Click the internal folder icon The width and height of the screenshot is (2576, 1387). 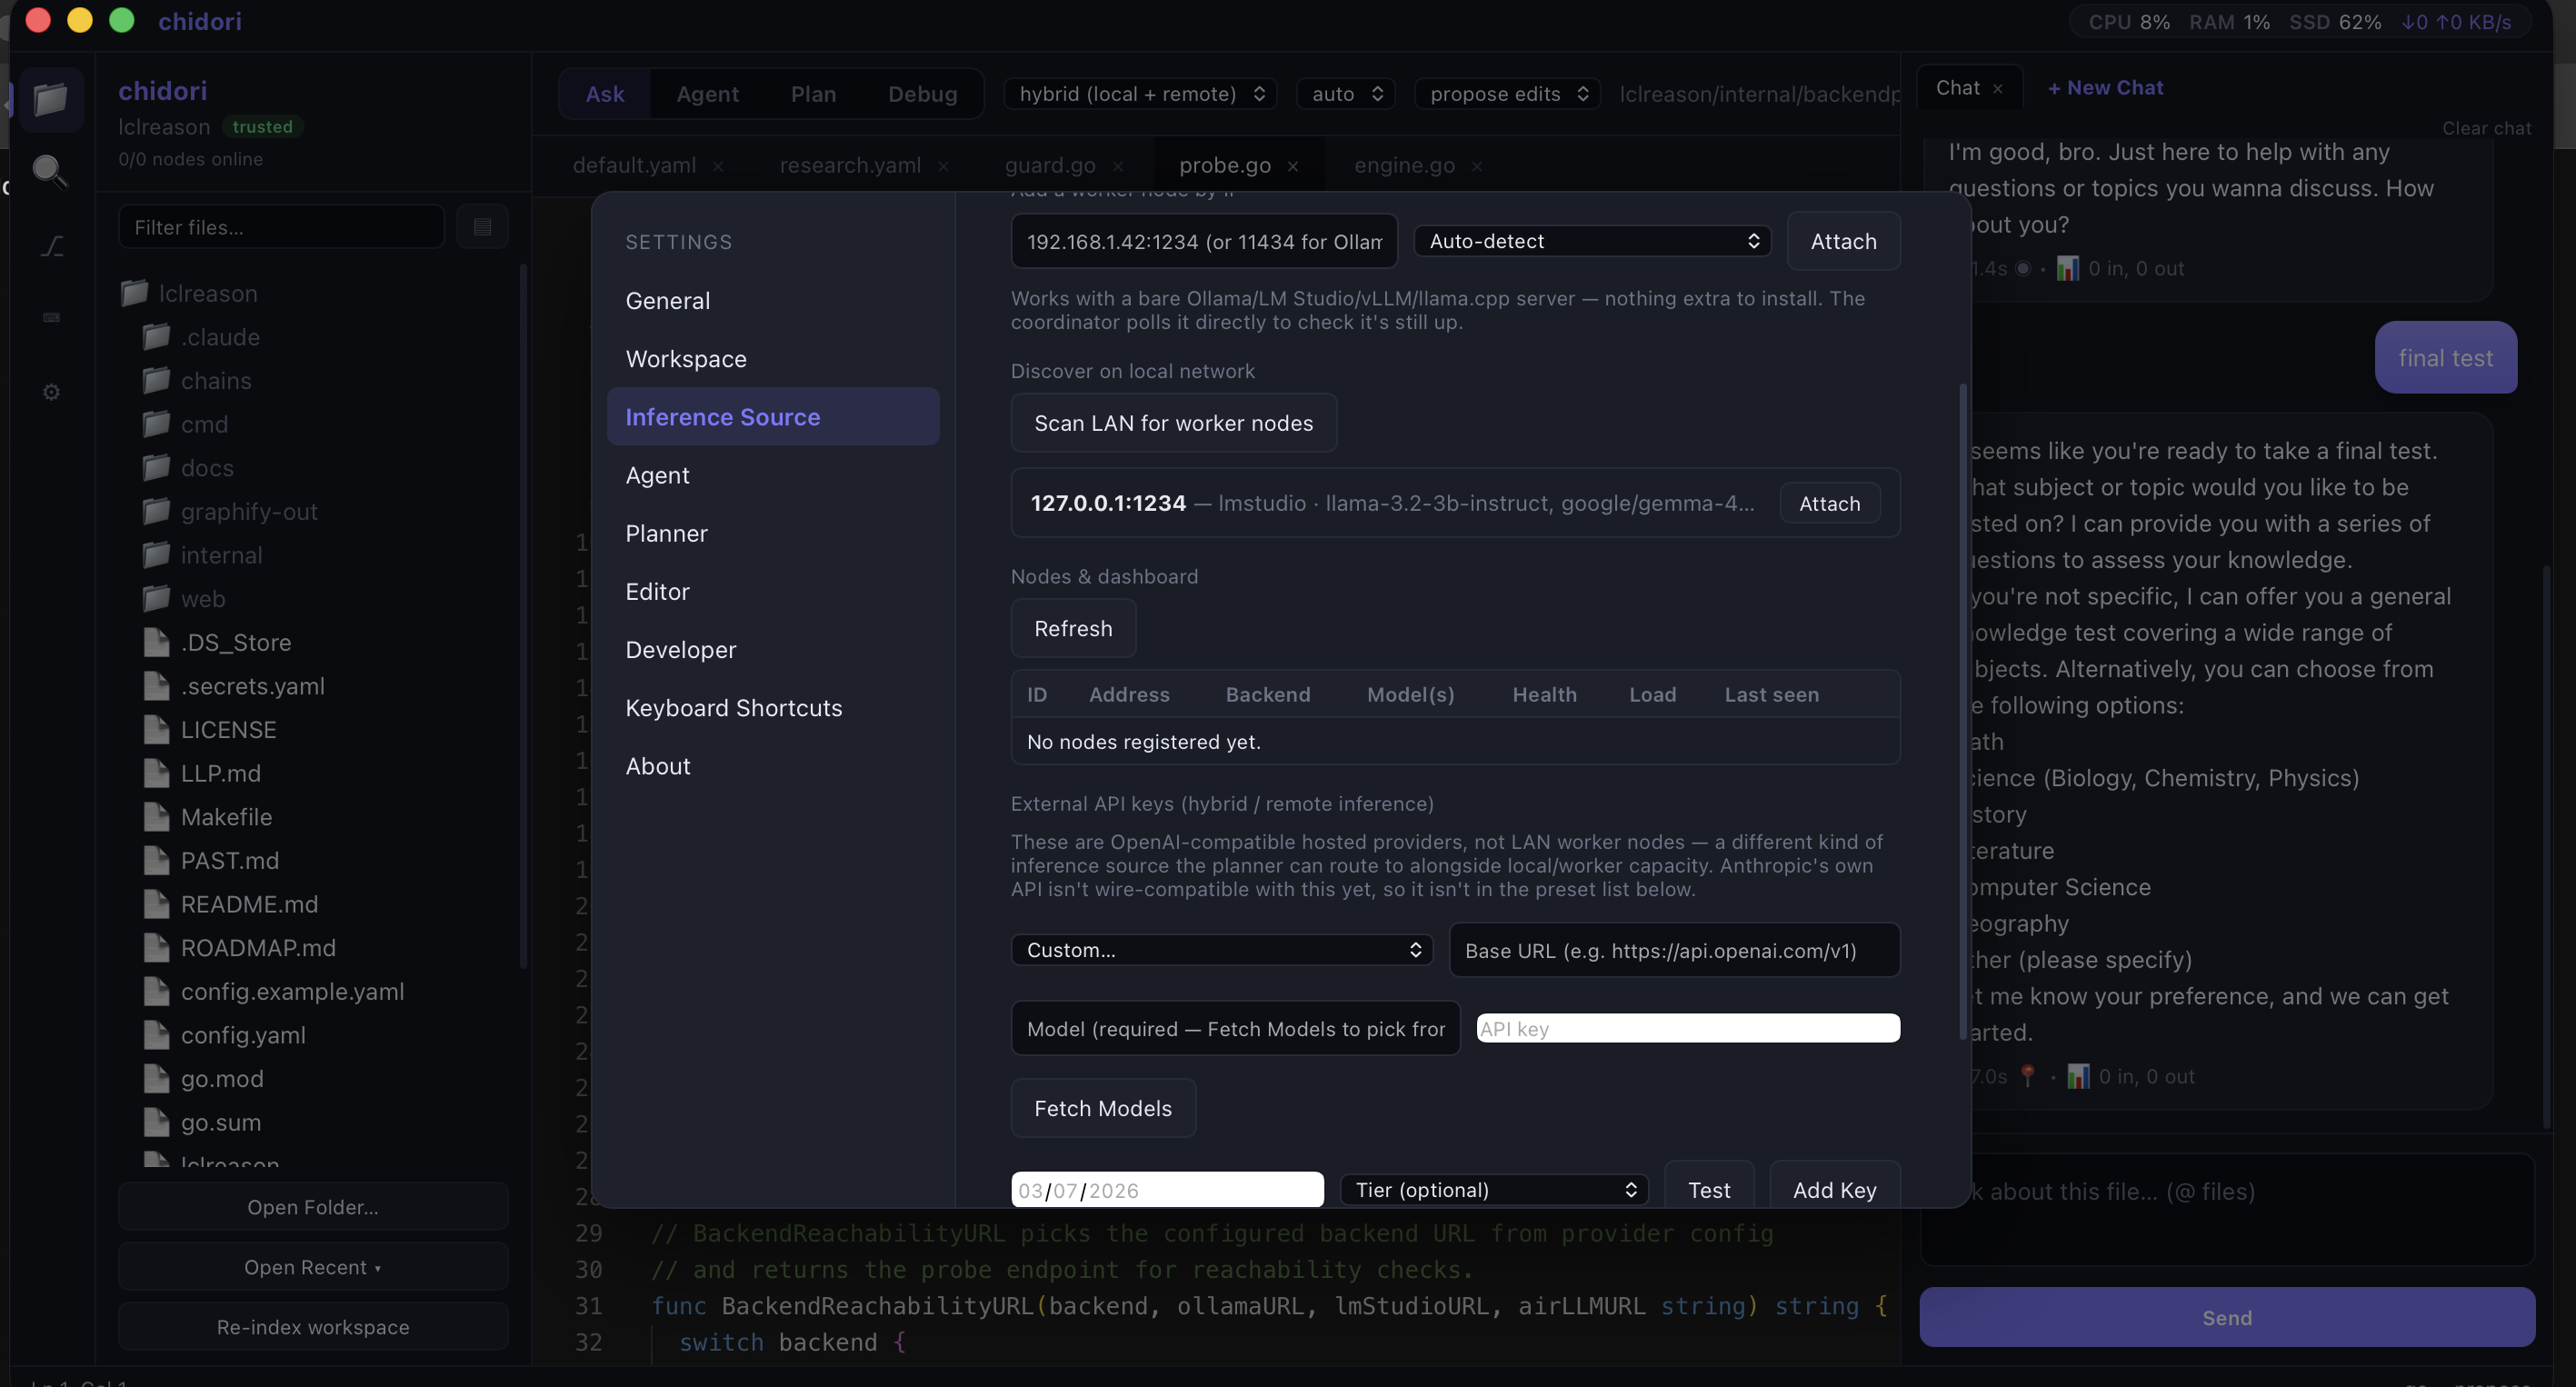click(156, 555)
